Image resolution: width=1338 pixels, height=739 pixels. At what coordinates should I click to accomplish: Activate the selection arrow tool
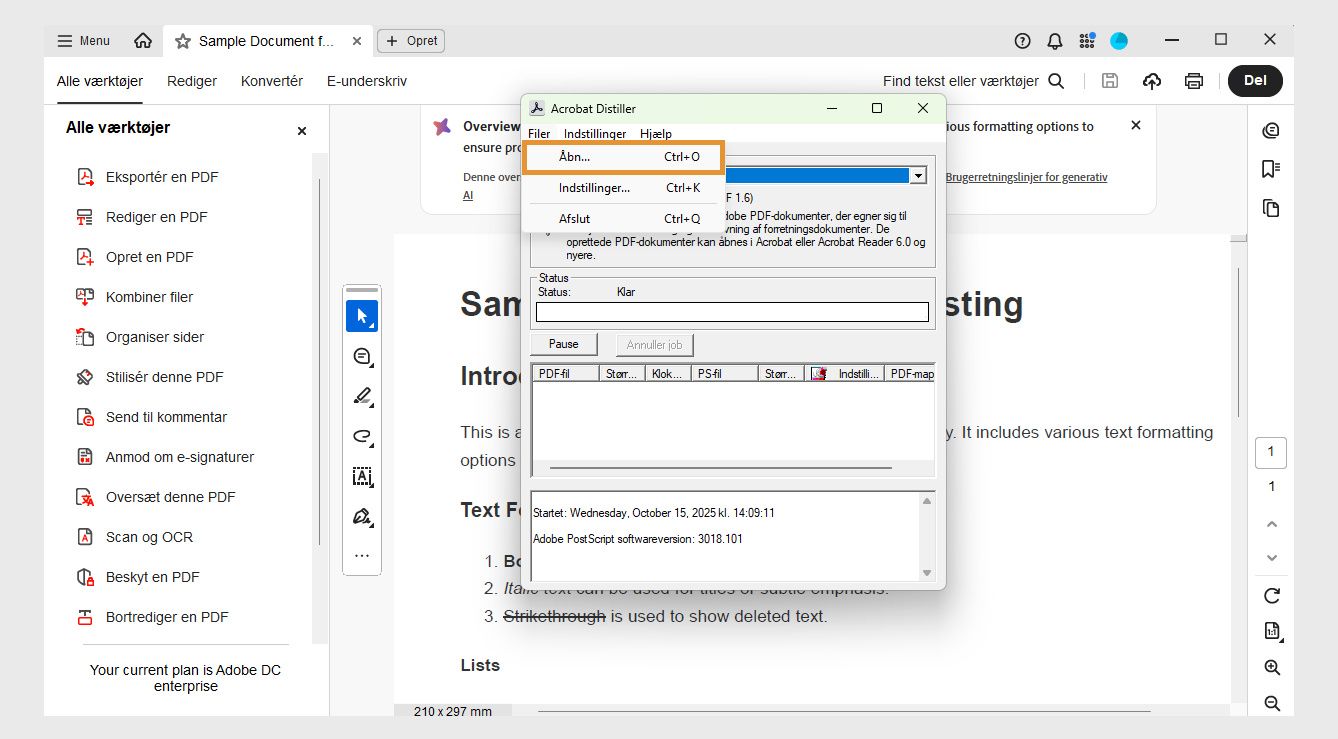coord(362,316)
